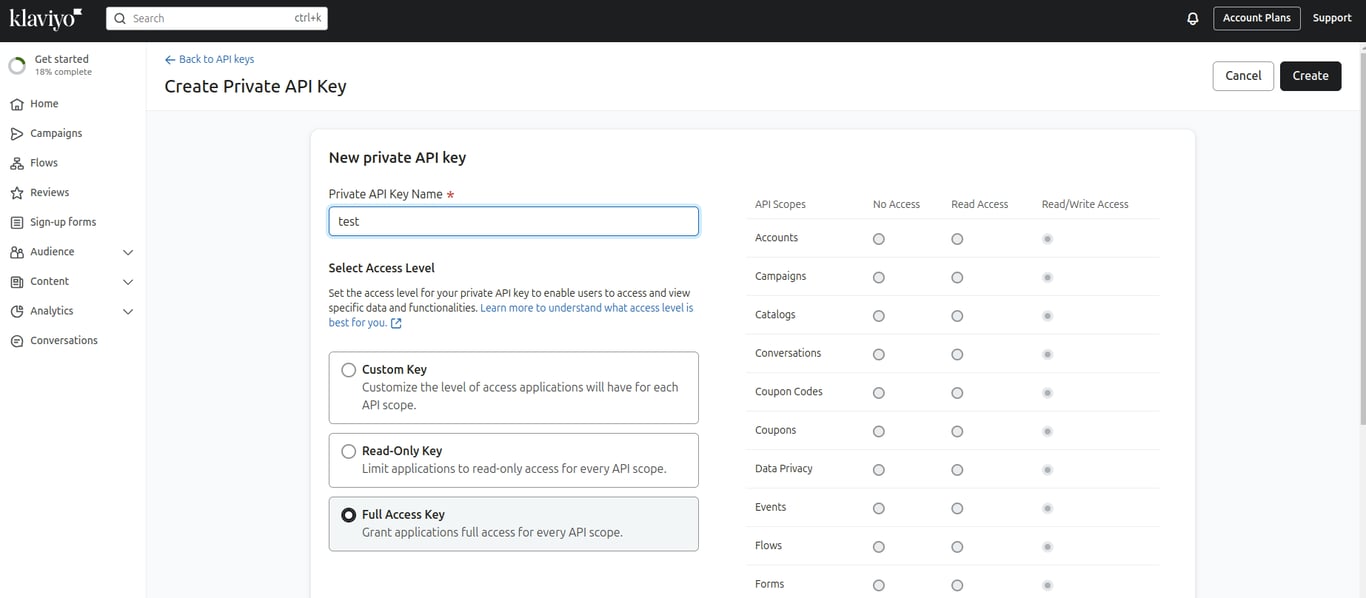
Task: Set Events scope to Read Access
Action: click(957, 508)
